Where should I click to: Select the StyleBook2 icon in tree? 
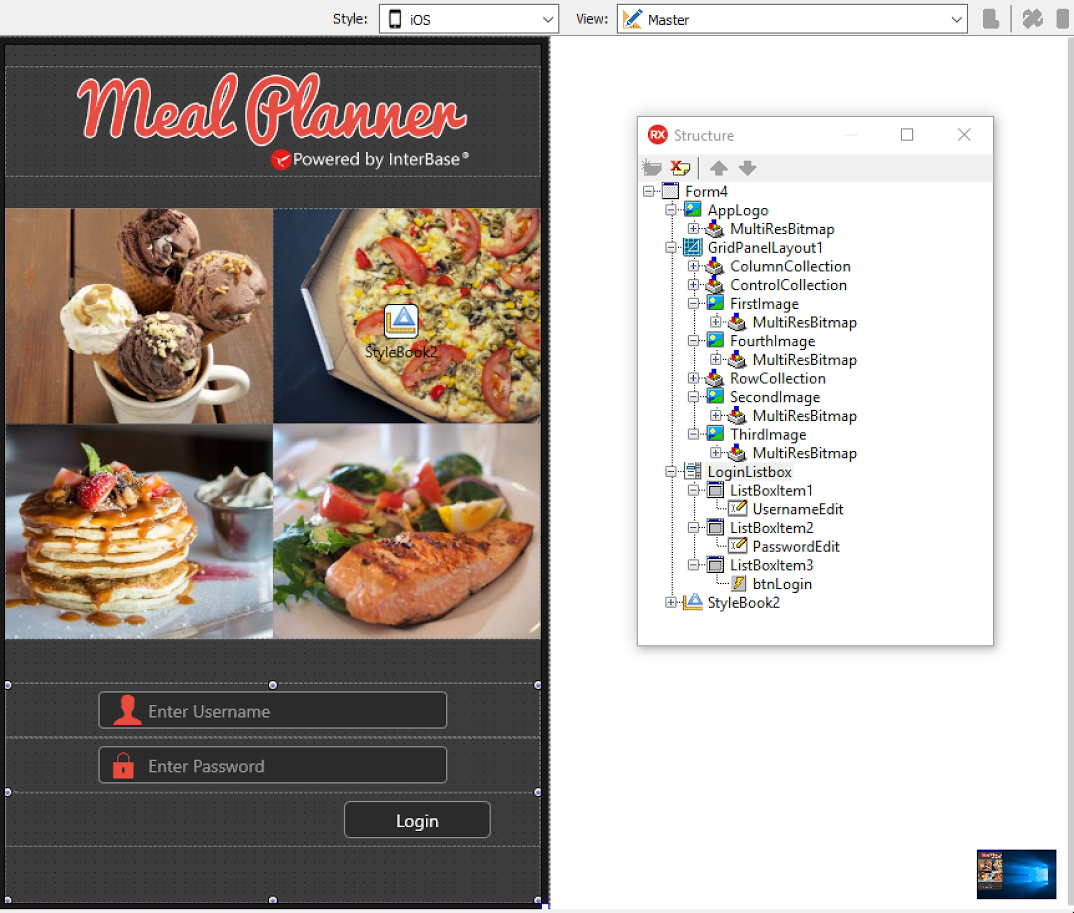pyautogui.click(x=693, y=602)
